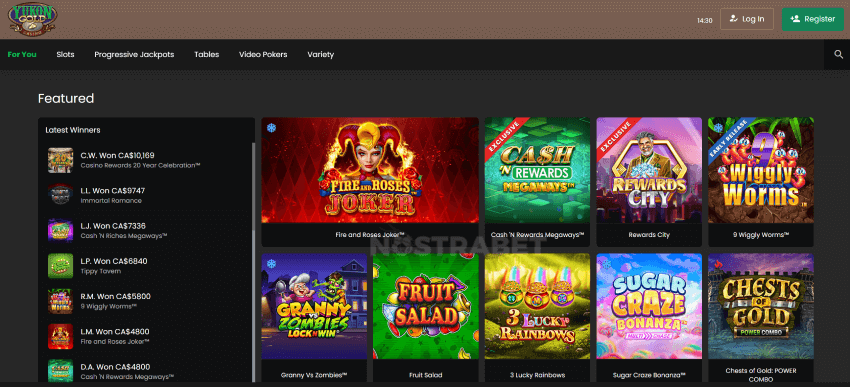Click the Tippy Tavern winner icon
The image size is (850, 387).
[x=60, y=266]
